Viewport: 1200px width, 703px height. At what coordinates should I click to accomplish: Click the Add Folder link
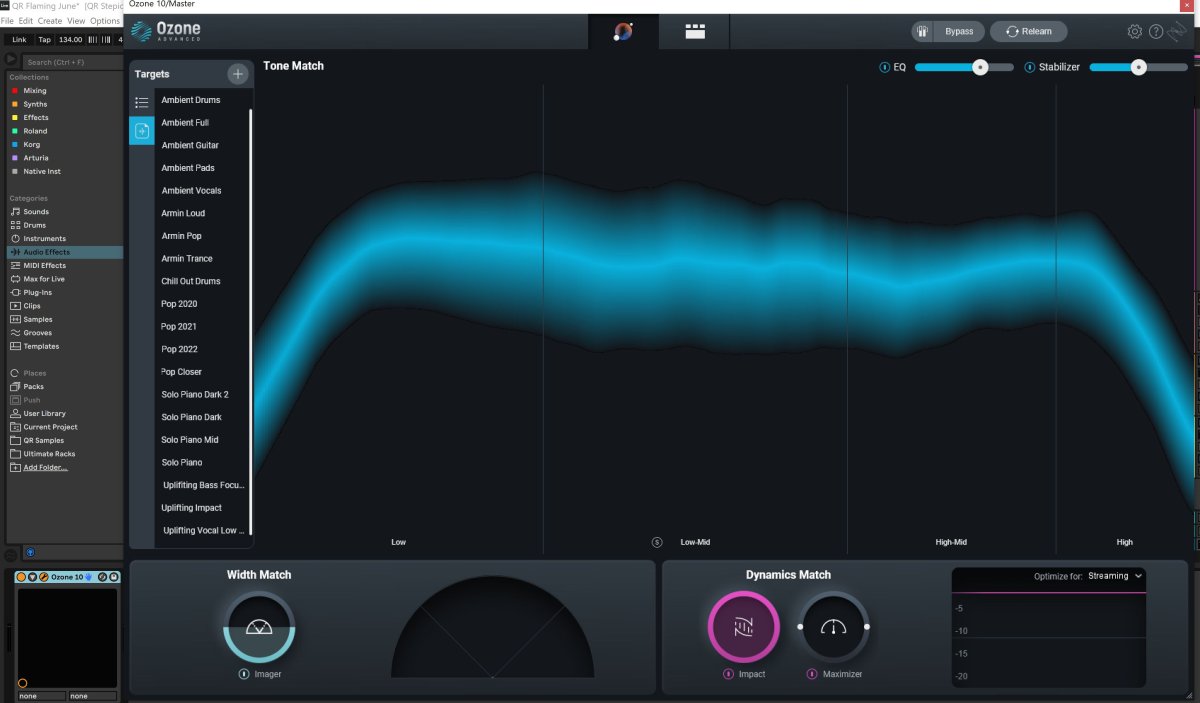tap(45, 467)
